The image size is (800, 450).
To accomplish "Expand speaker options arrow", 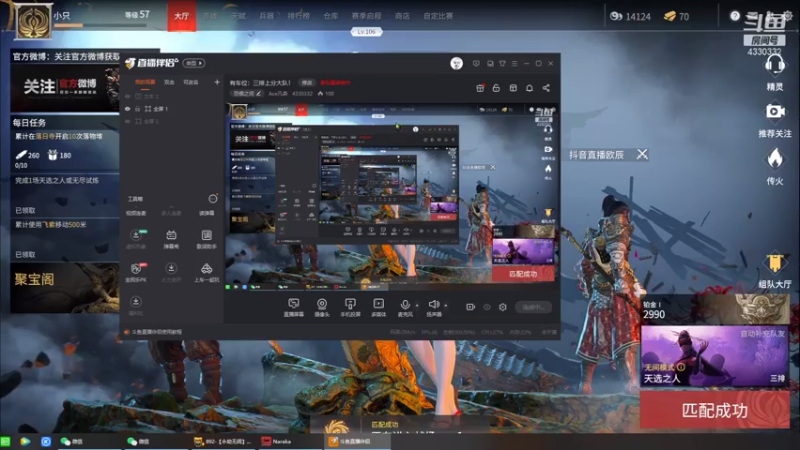I will click(445, 306).
